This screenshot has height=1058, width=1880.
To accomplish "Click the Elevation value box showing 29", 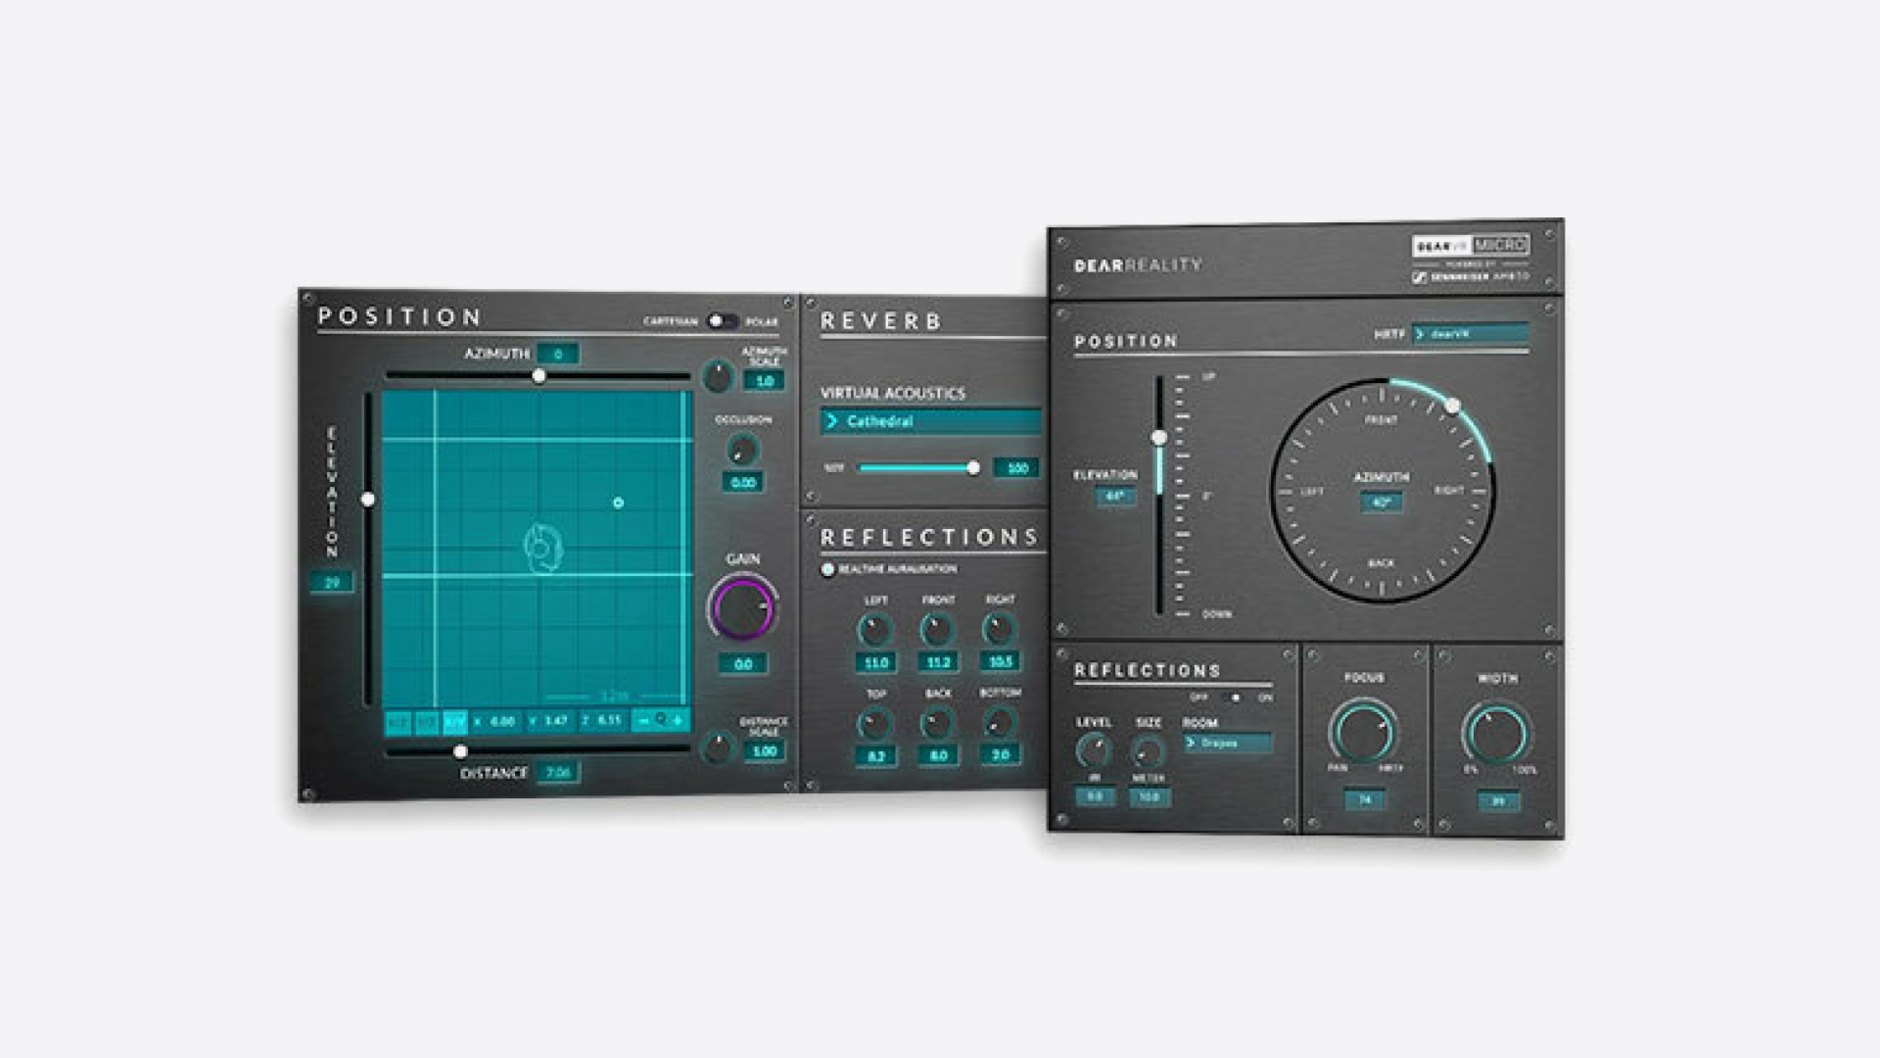I will 332,582.
